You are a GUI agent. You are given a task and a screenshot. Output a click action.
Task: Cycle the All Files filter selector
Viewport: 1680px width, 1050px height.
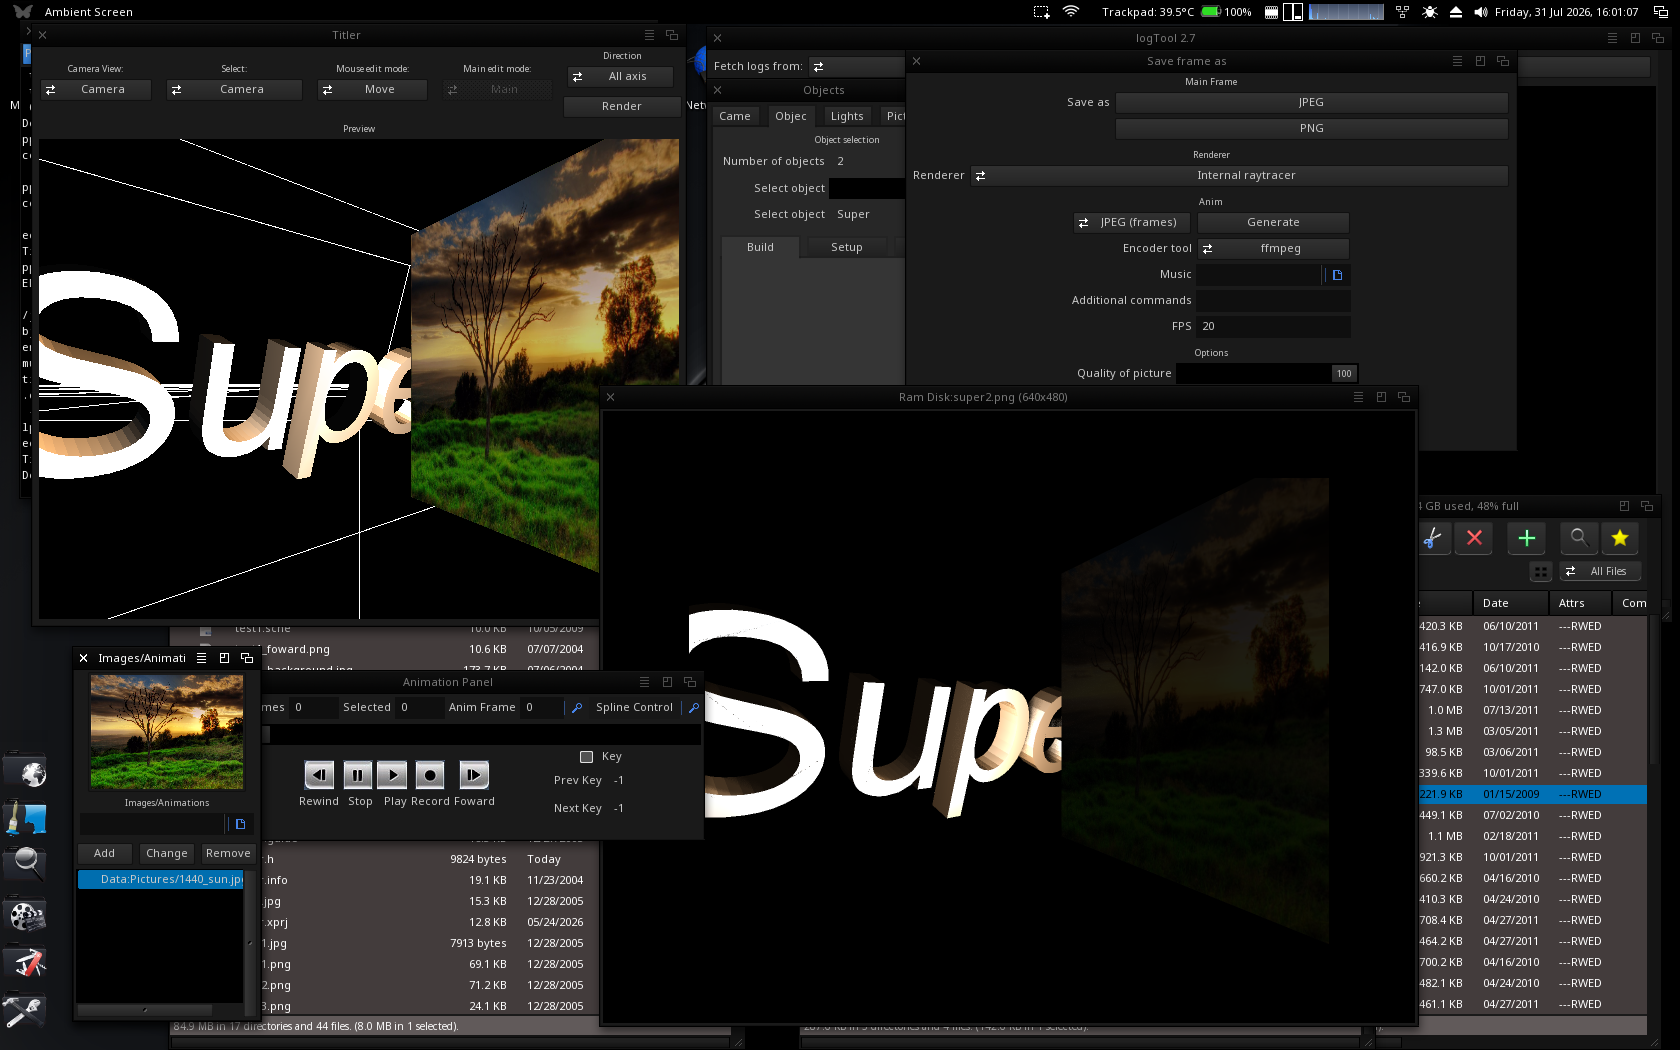pyautogui.click(x=1601, y=571)
